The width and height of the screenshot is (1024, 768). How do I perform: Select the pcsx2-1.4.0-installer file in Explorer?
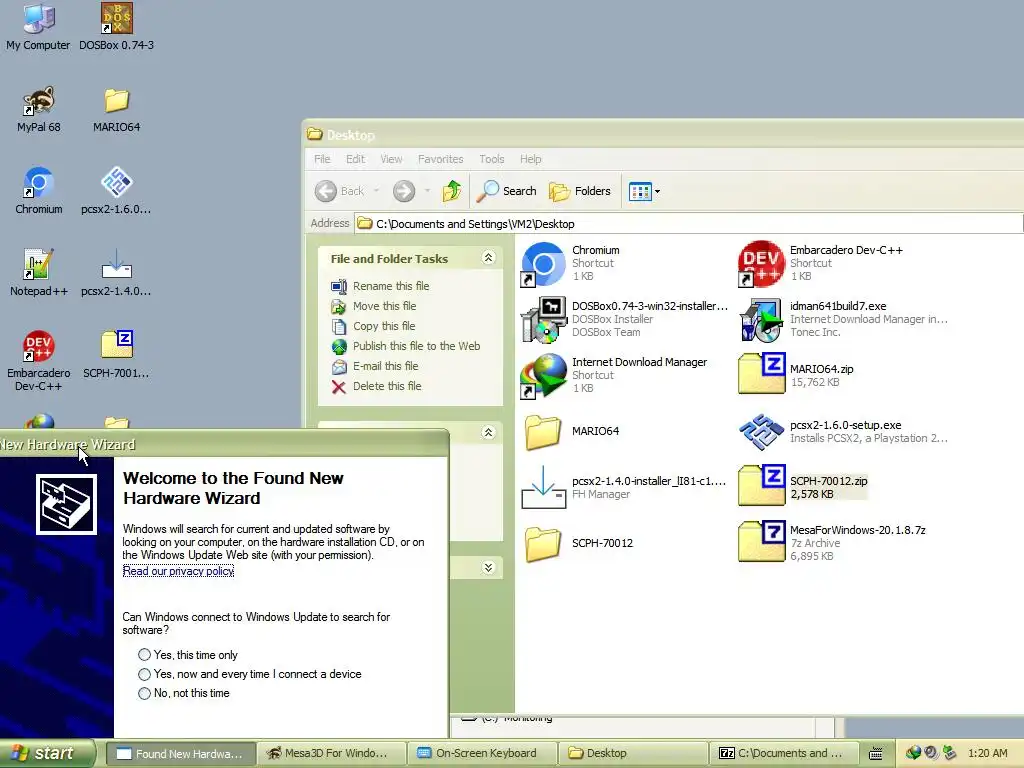pos(624,488)
